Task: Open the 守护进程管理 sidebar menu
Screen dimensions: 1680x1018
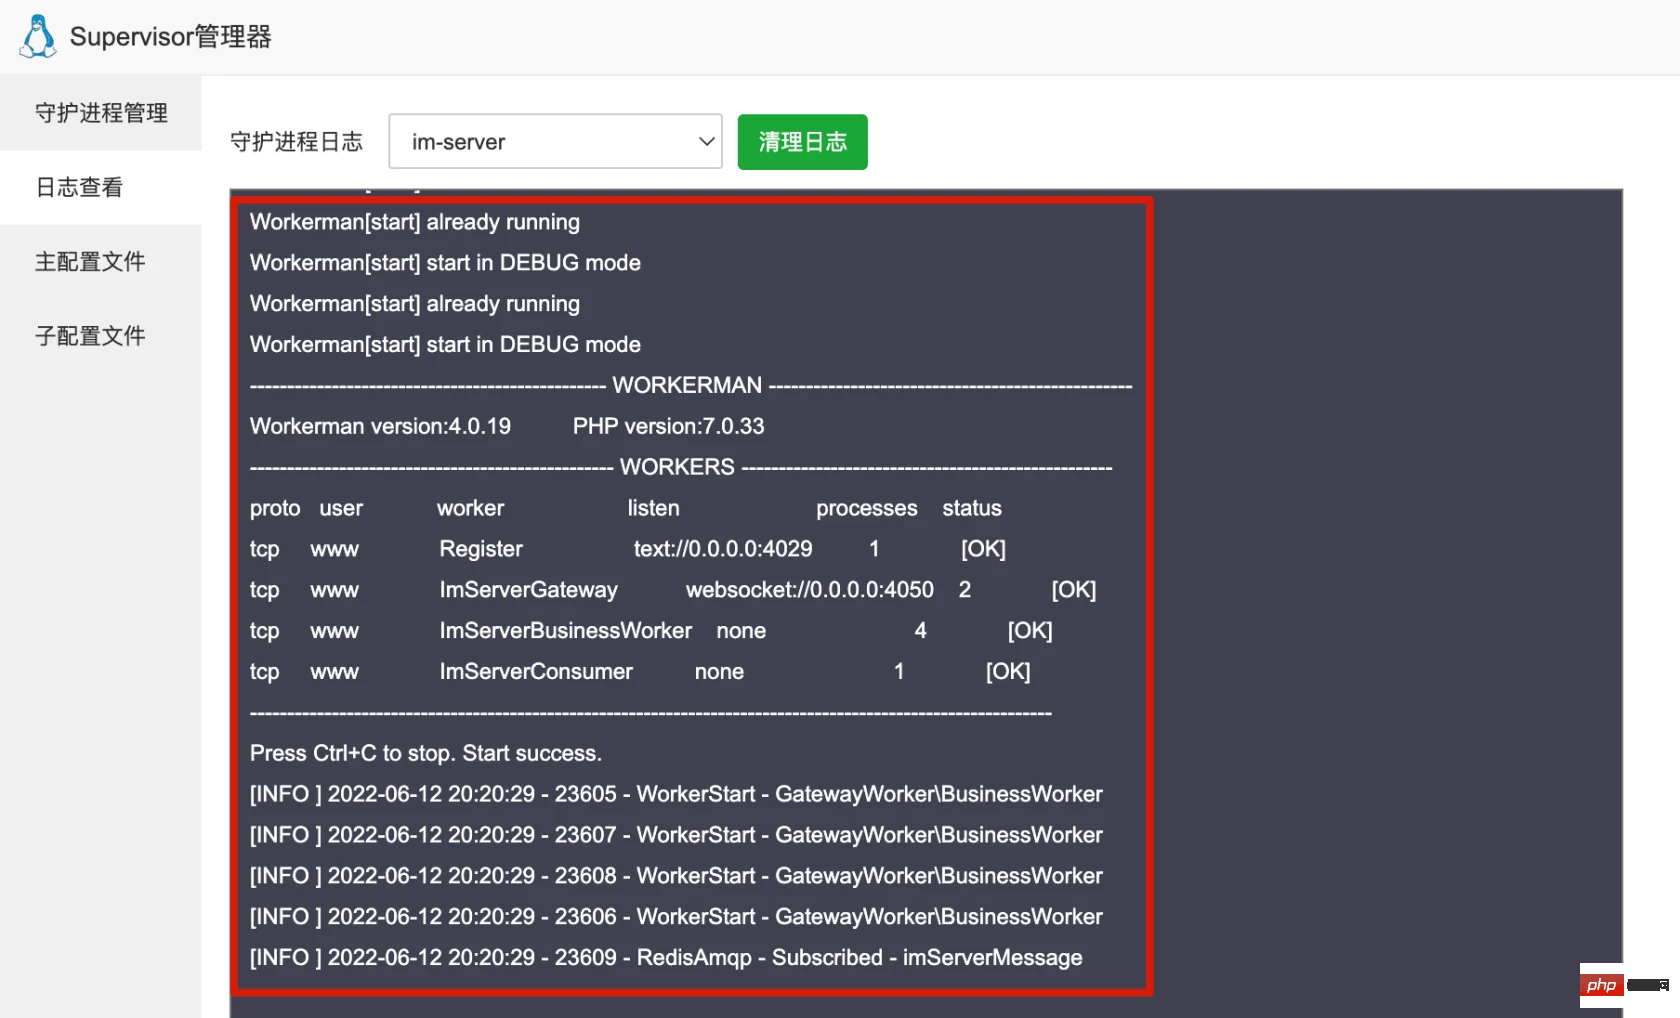Action: 101,113
